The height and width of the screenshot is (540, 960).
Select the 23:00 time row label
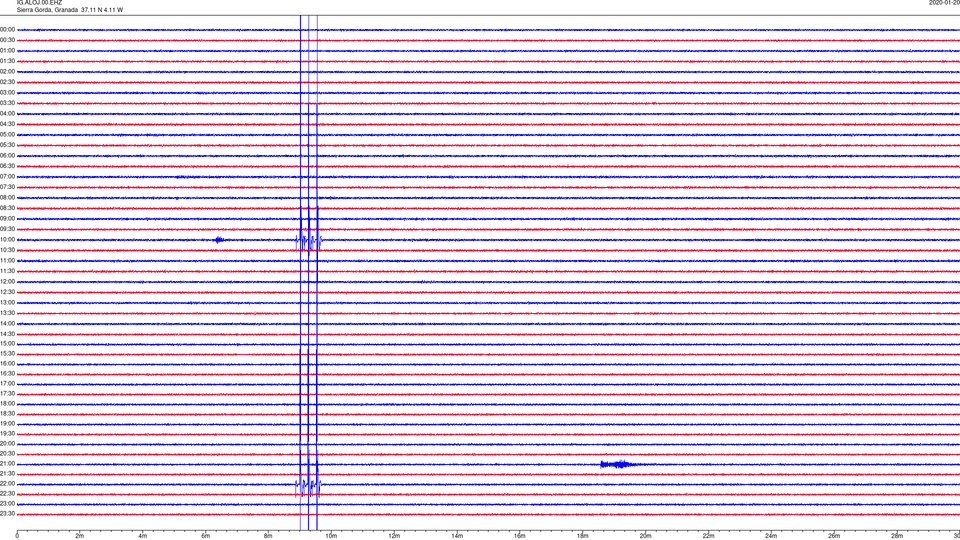[7, 504]
